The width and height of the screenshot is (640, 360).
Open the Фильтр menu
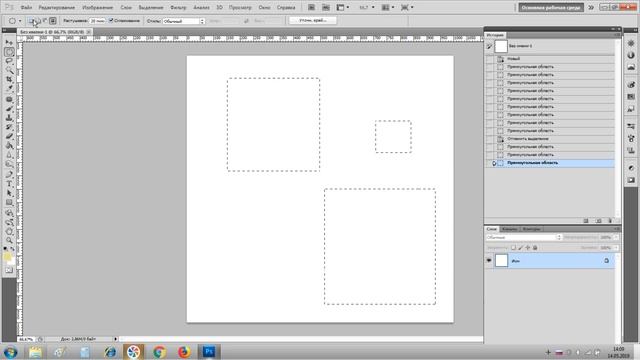[x=178, y=7]
